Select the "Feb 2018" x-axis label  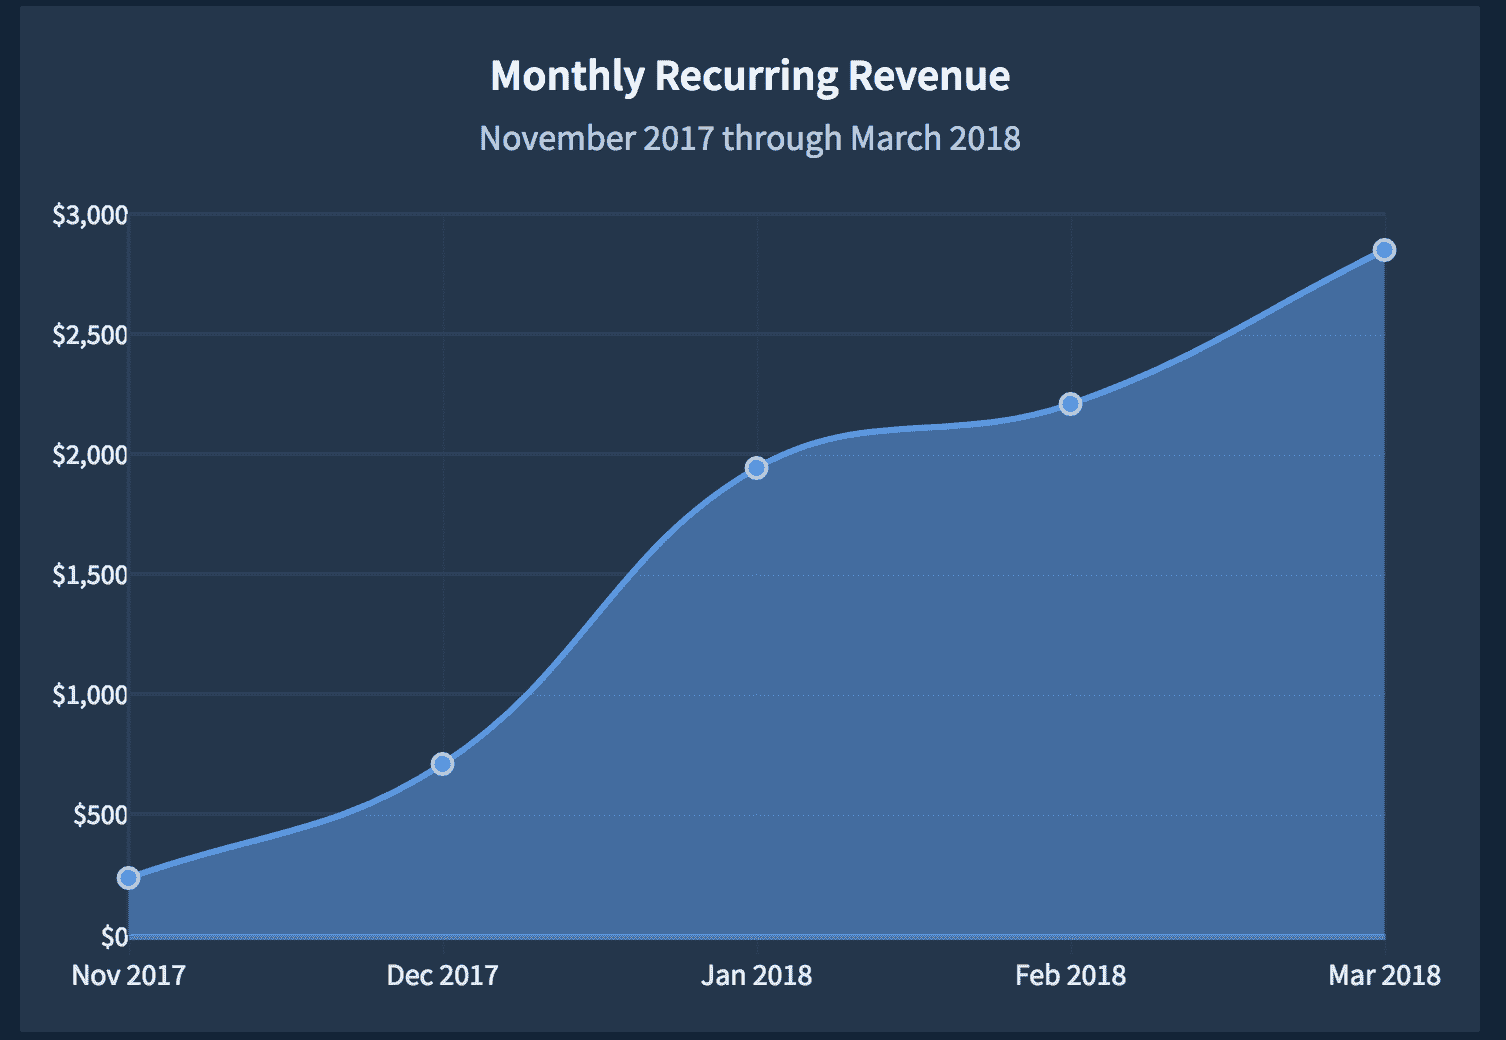pos(1070,975)
